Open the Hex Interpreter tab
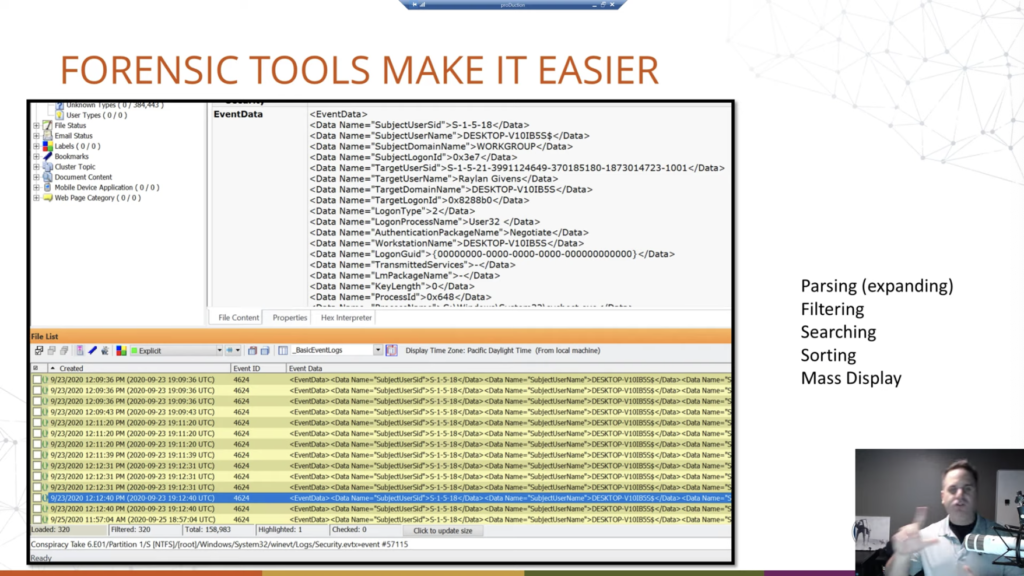Image resolution: width=1024 pixels, height=576 pixels. tap(346, 317)
